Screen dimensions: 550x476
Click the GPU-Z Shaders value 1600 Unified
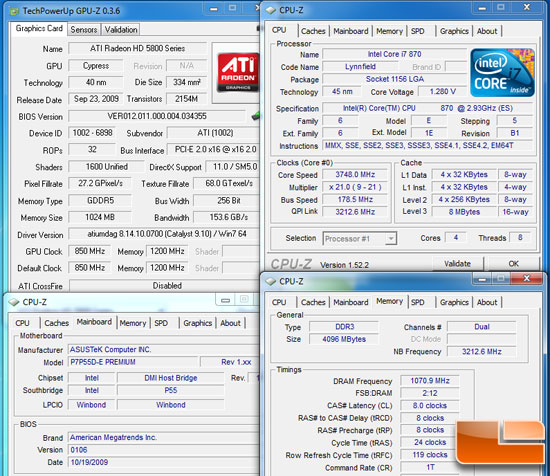point(107,167)
